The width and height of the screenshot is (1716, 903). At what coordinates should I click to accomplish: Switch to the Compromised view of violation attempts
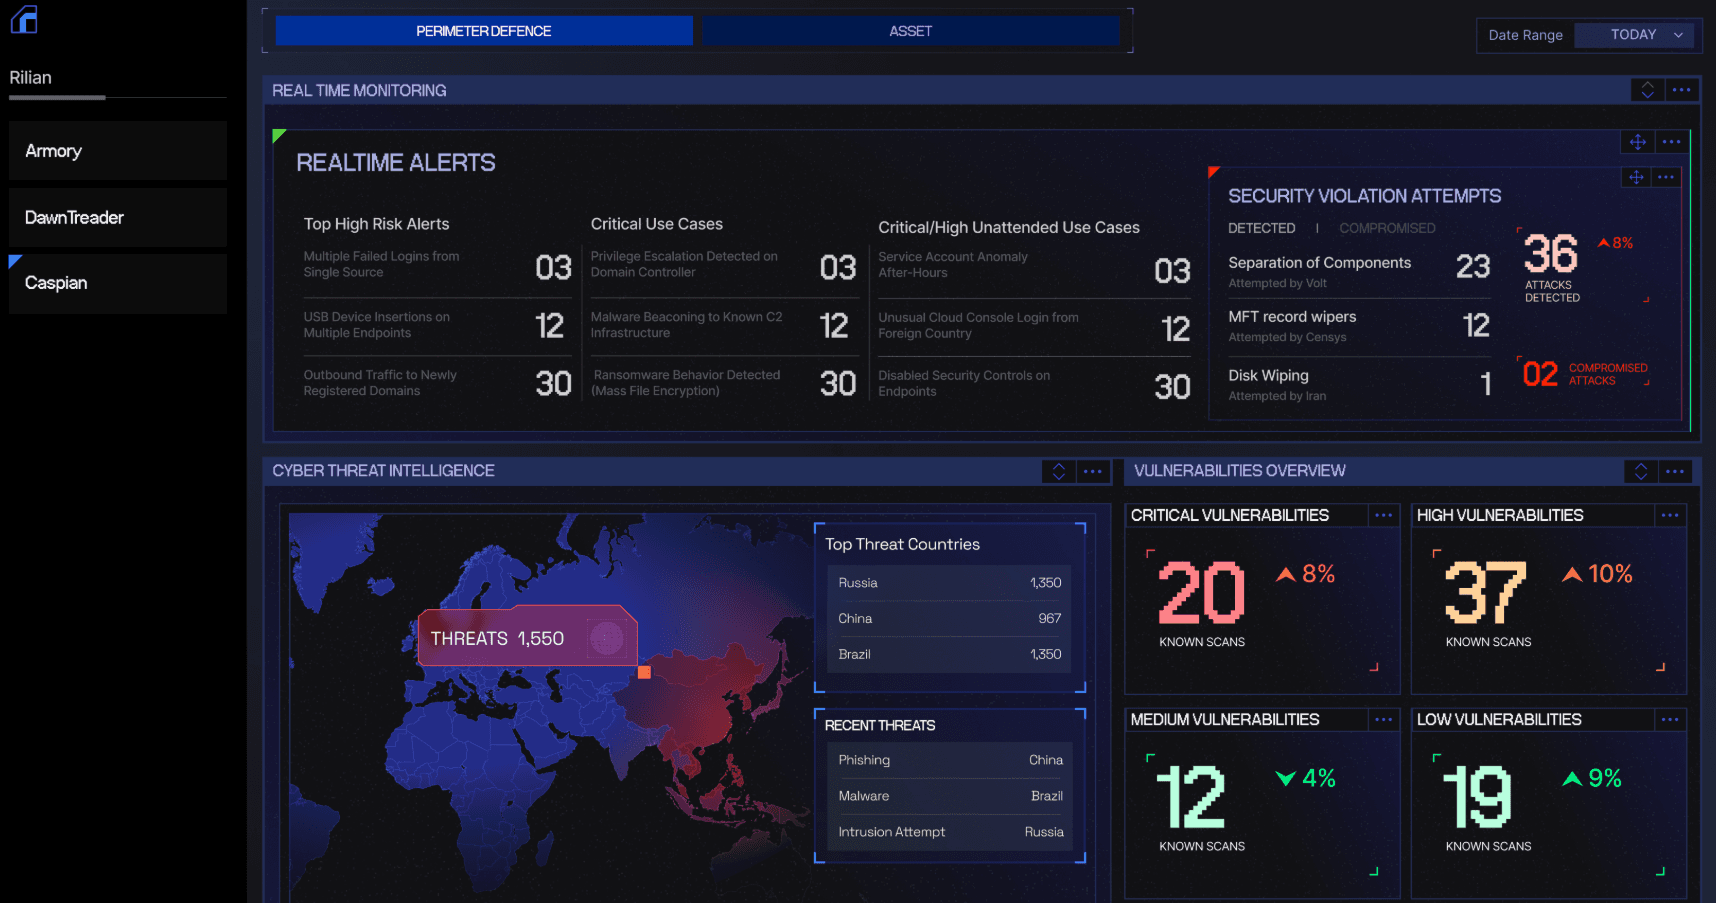pos(1388,228)
